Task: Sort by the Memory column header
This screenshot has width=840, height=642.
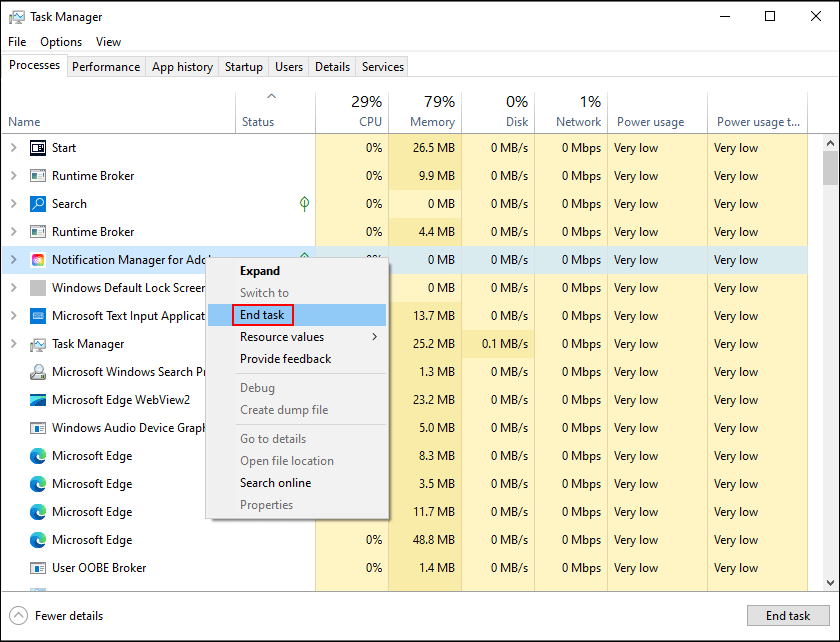Action: pyautogui.click(x=425, y=113)
